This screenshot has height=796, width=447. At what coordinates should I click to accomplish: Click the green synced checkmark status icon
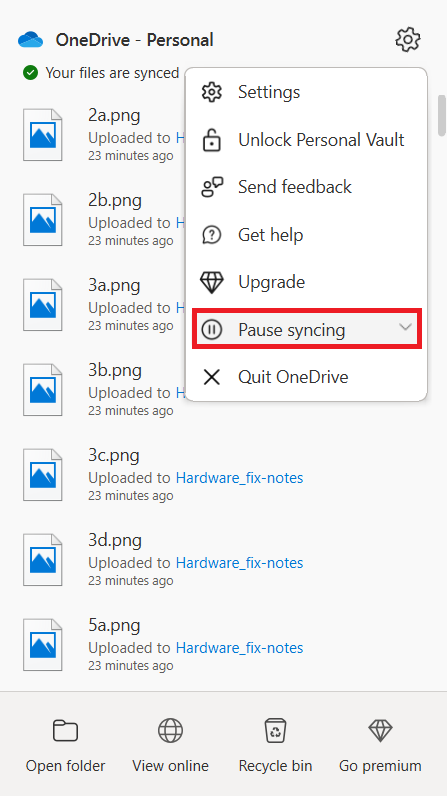pyautogui.click(x=30, y=73)
